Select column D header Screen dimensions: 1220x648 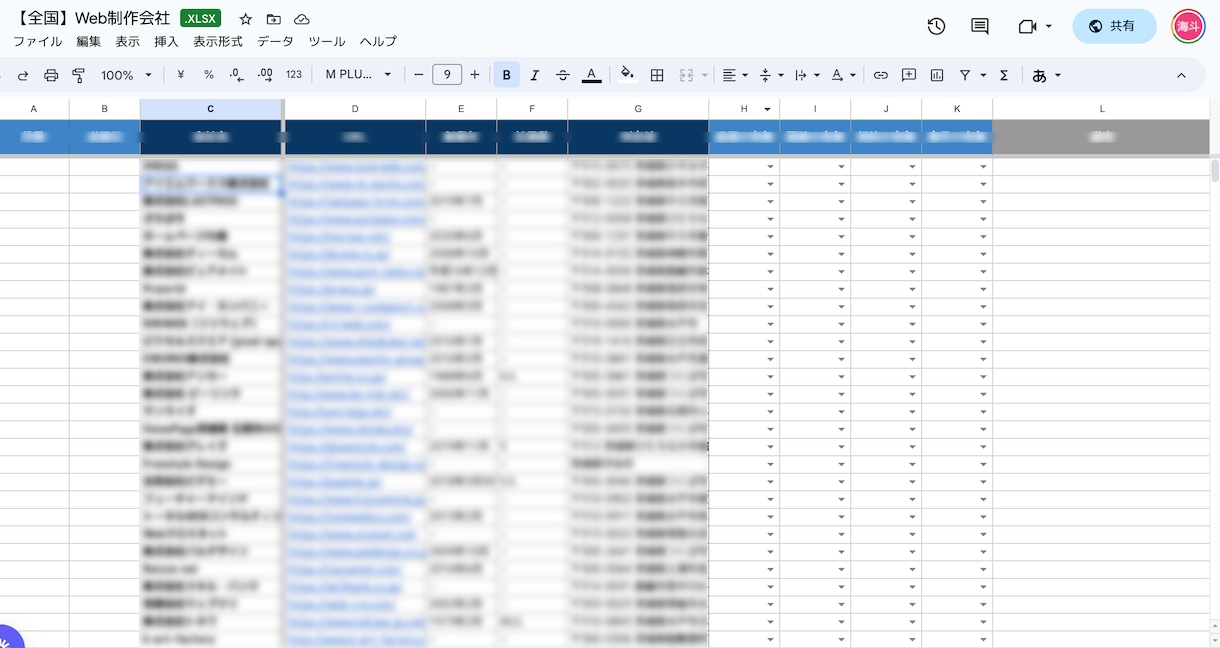[355, 109]
